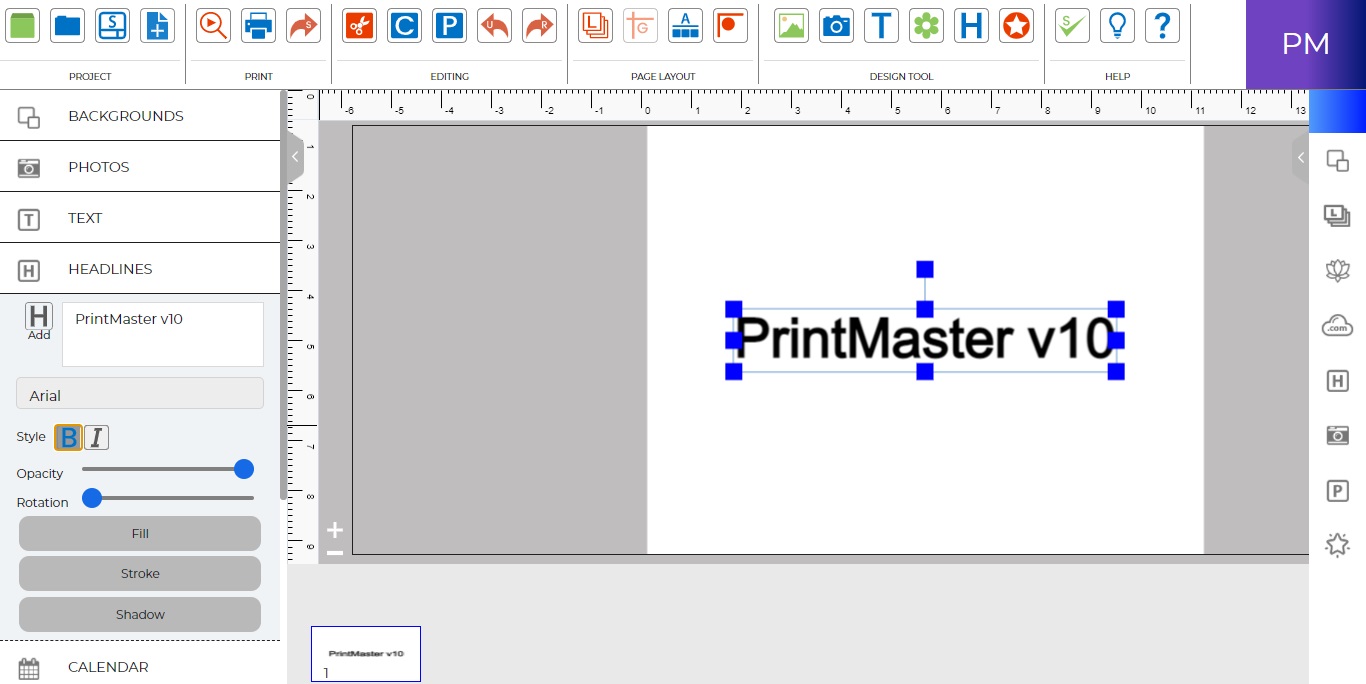Click the right sidebar layers 'L' icon

click(x=1337, y=215)
